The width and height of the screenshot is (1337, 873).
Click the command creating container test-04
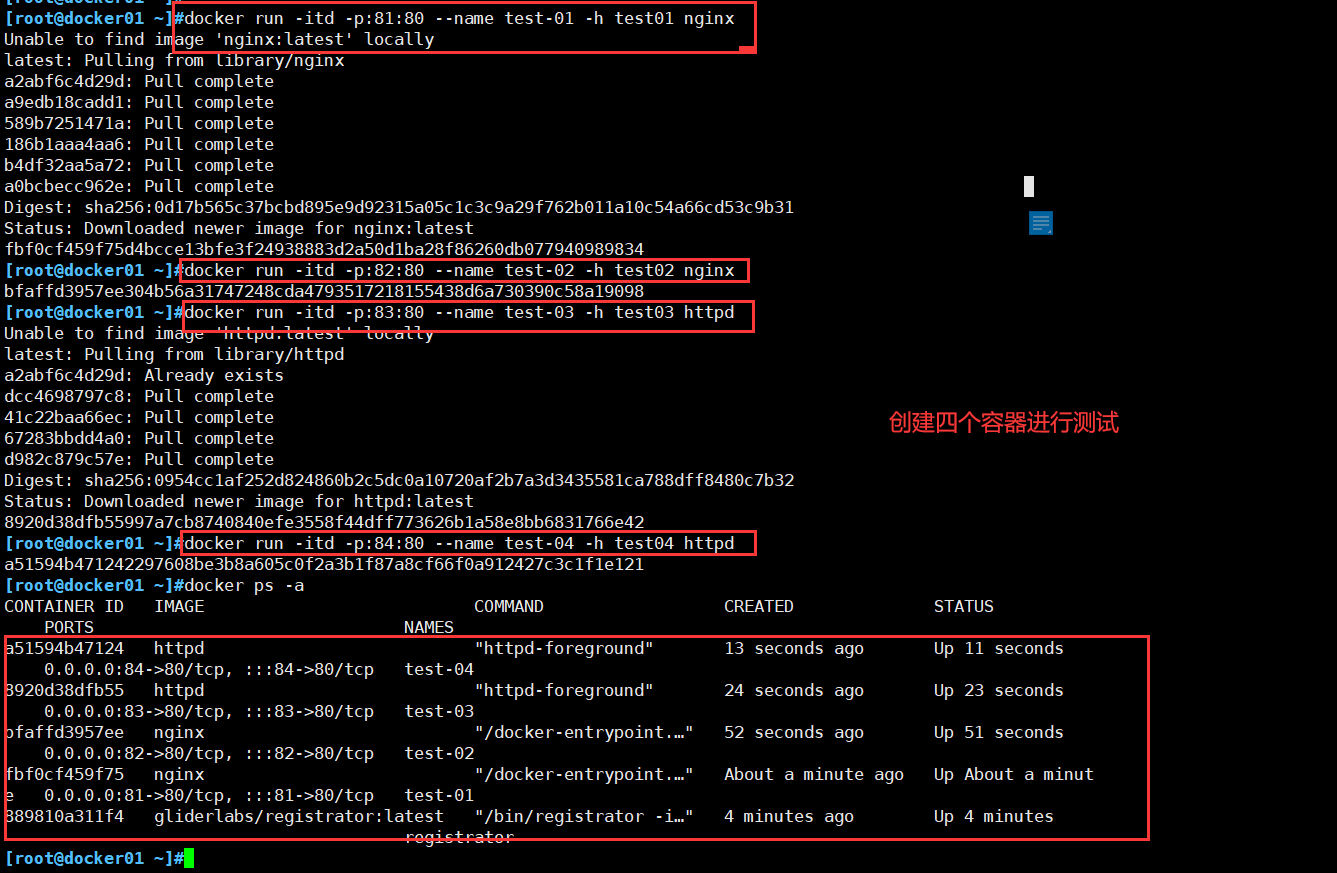pos(459,543)
